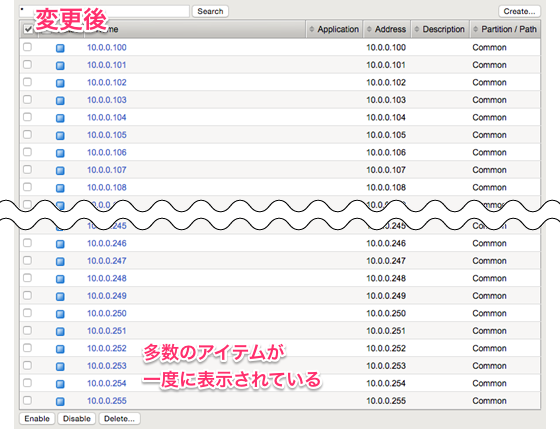Open the 10.0.0.250 name link
This screenshot has width=560, height=429.
[x=107, y=313]
